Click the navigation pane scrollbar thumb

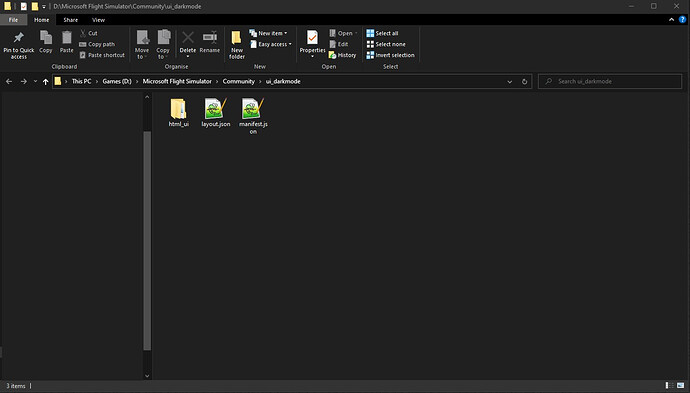pyautogui.click(x=147, y=240)
